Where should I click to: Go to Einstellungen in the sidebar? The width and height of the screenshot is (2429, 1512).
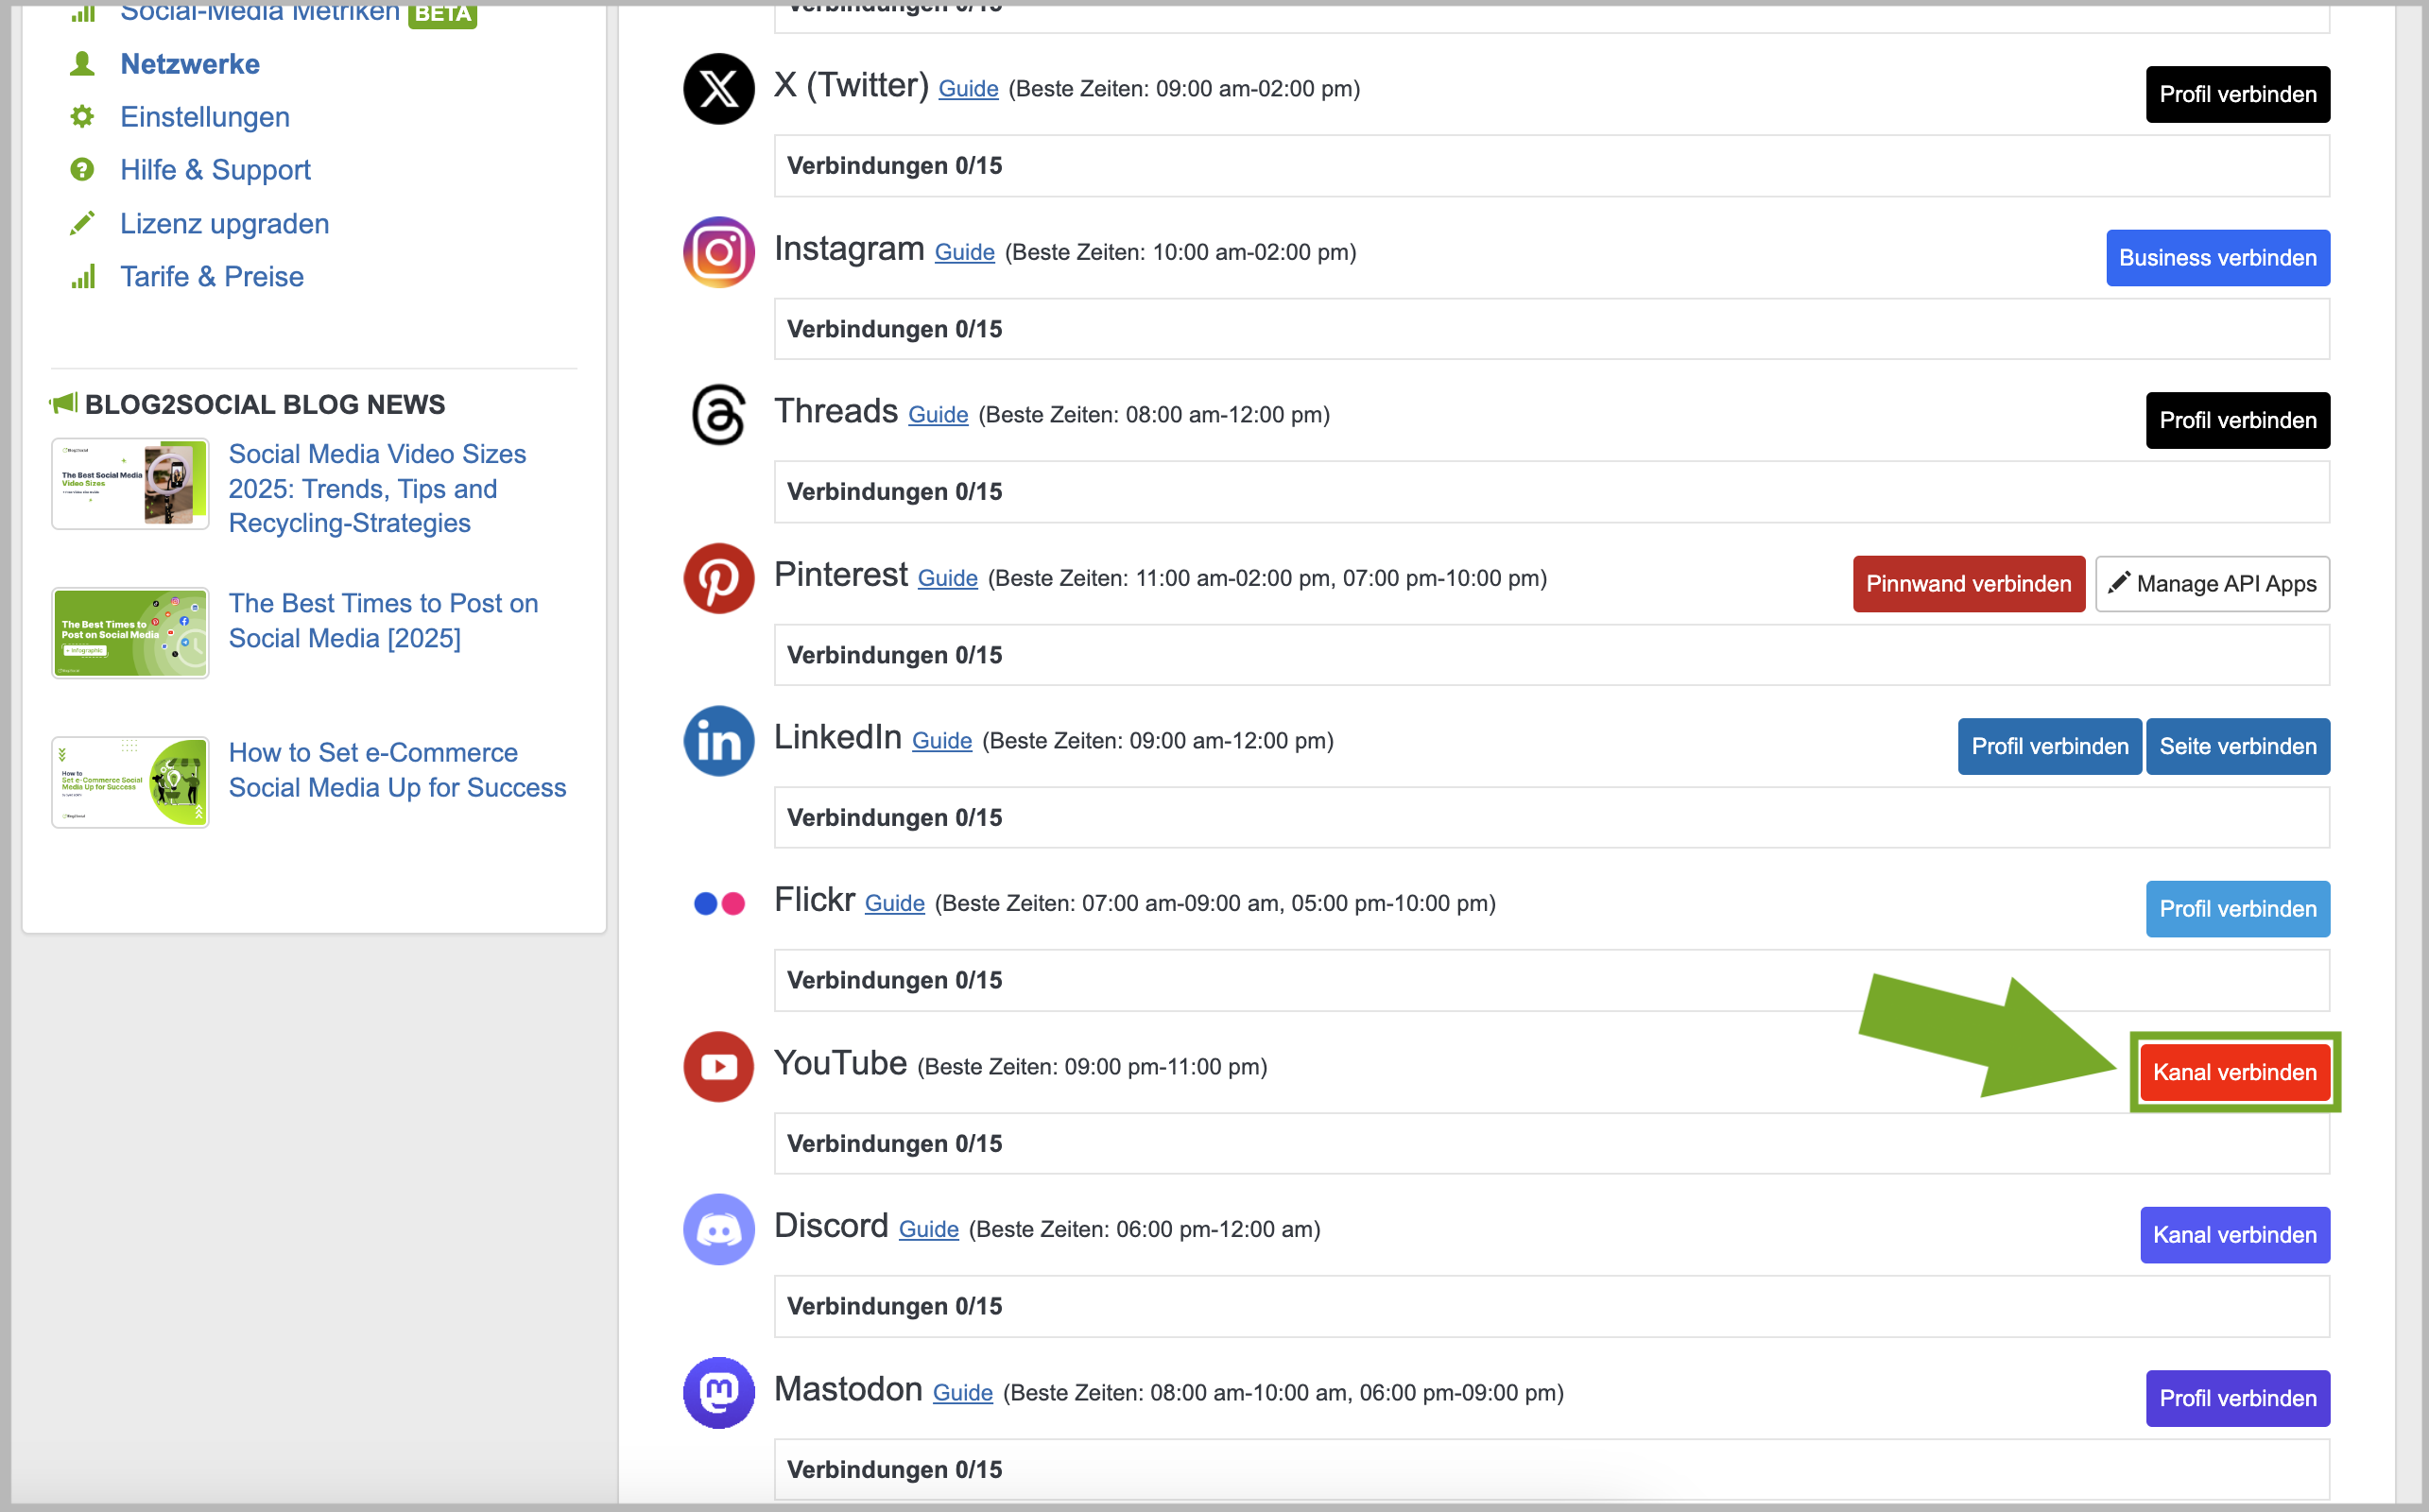[205, 117]
